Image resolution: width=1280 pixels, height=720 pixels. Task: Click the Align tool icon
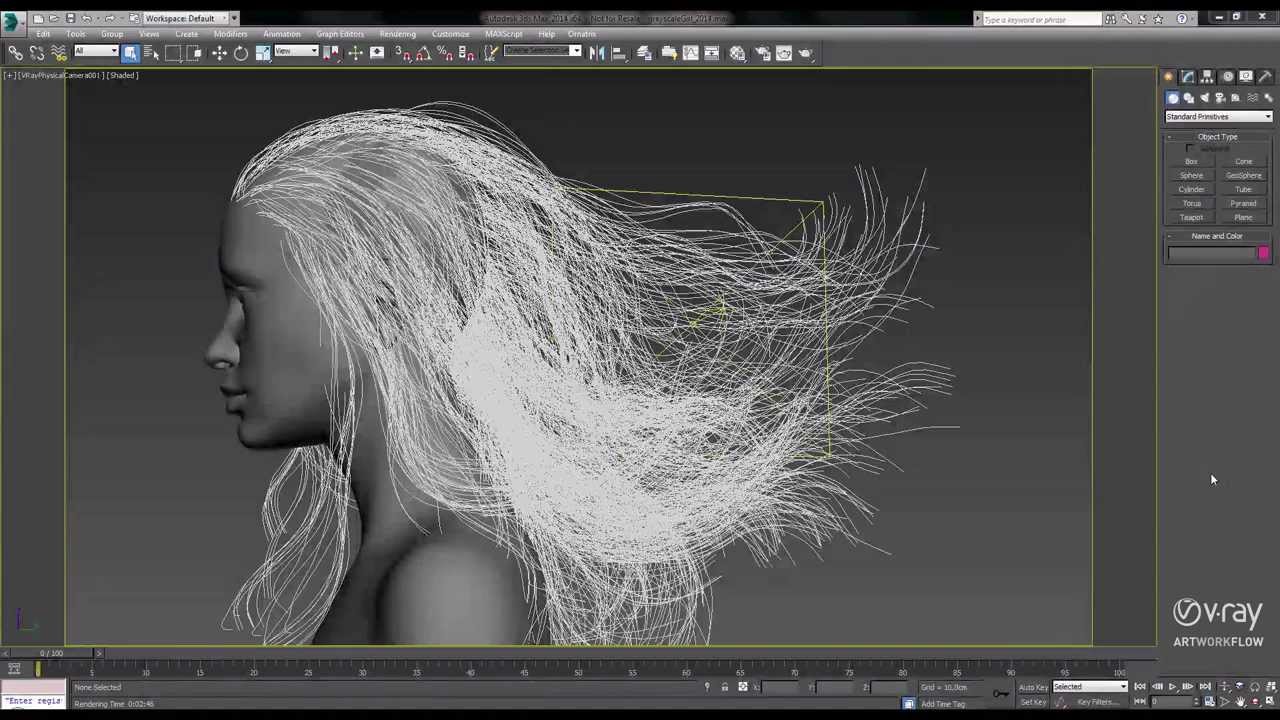(619, 53)
